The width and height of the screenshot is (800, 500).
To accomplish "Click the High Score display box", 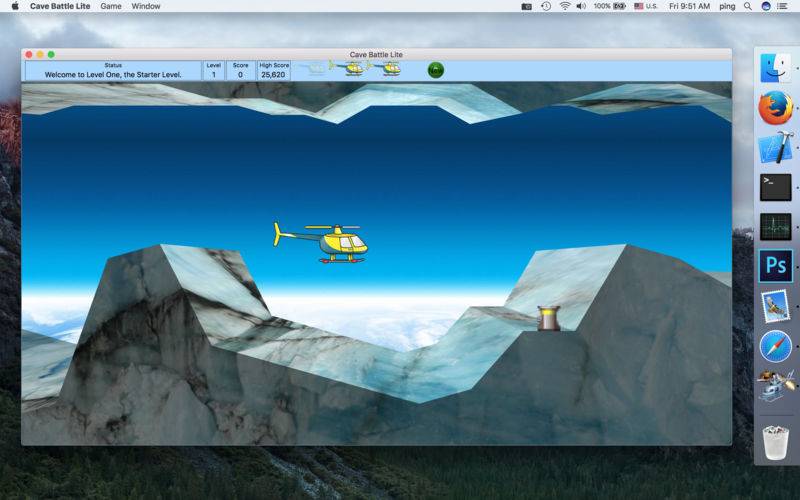I will [273, 70].
